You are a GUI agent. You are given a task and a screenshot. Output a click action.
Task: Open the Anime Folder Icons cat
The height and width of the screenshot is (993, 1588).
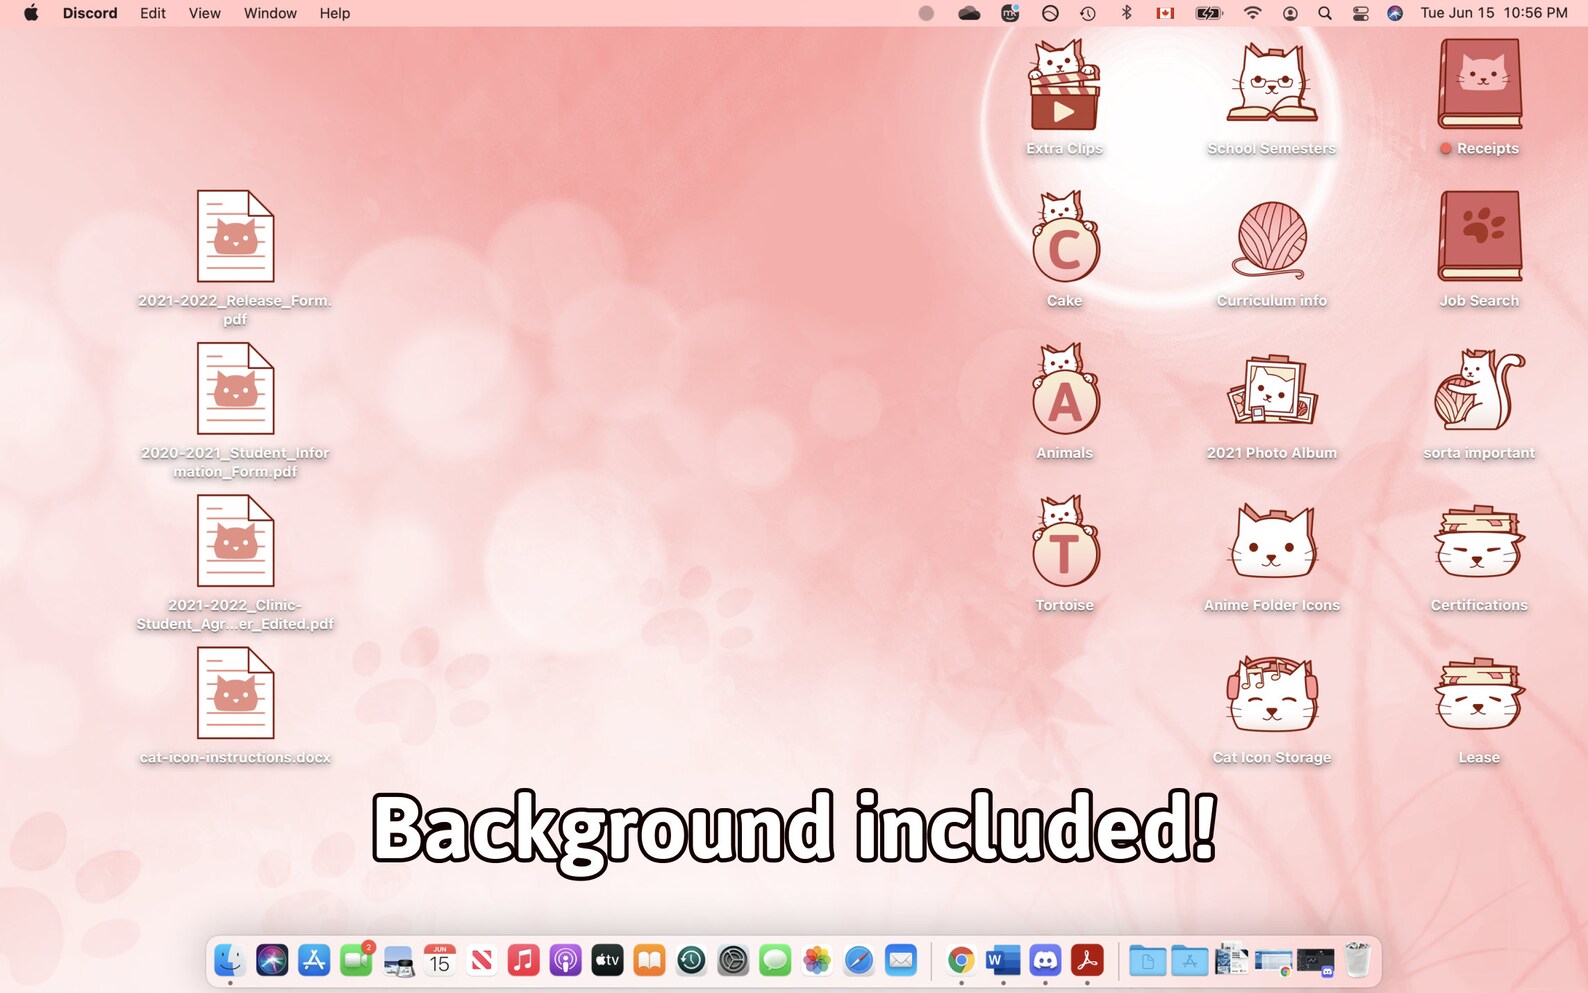click(x=1271, y=542)
